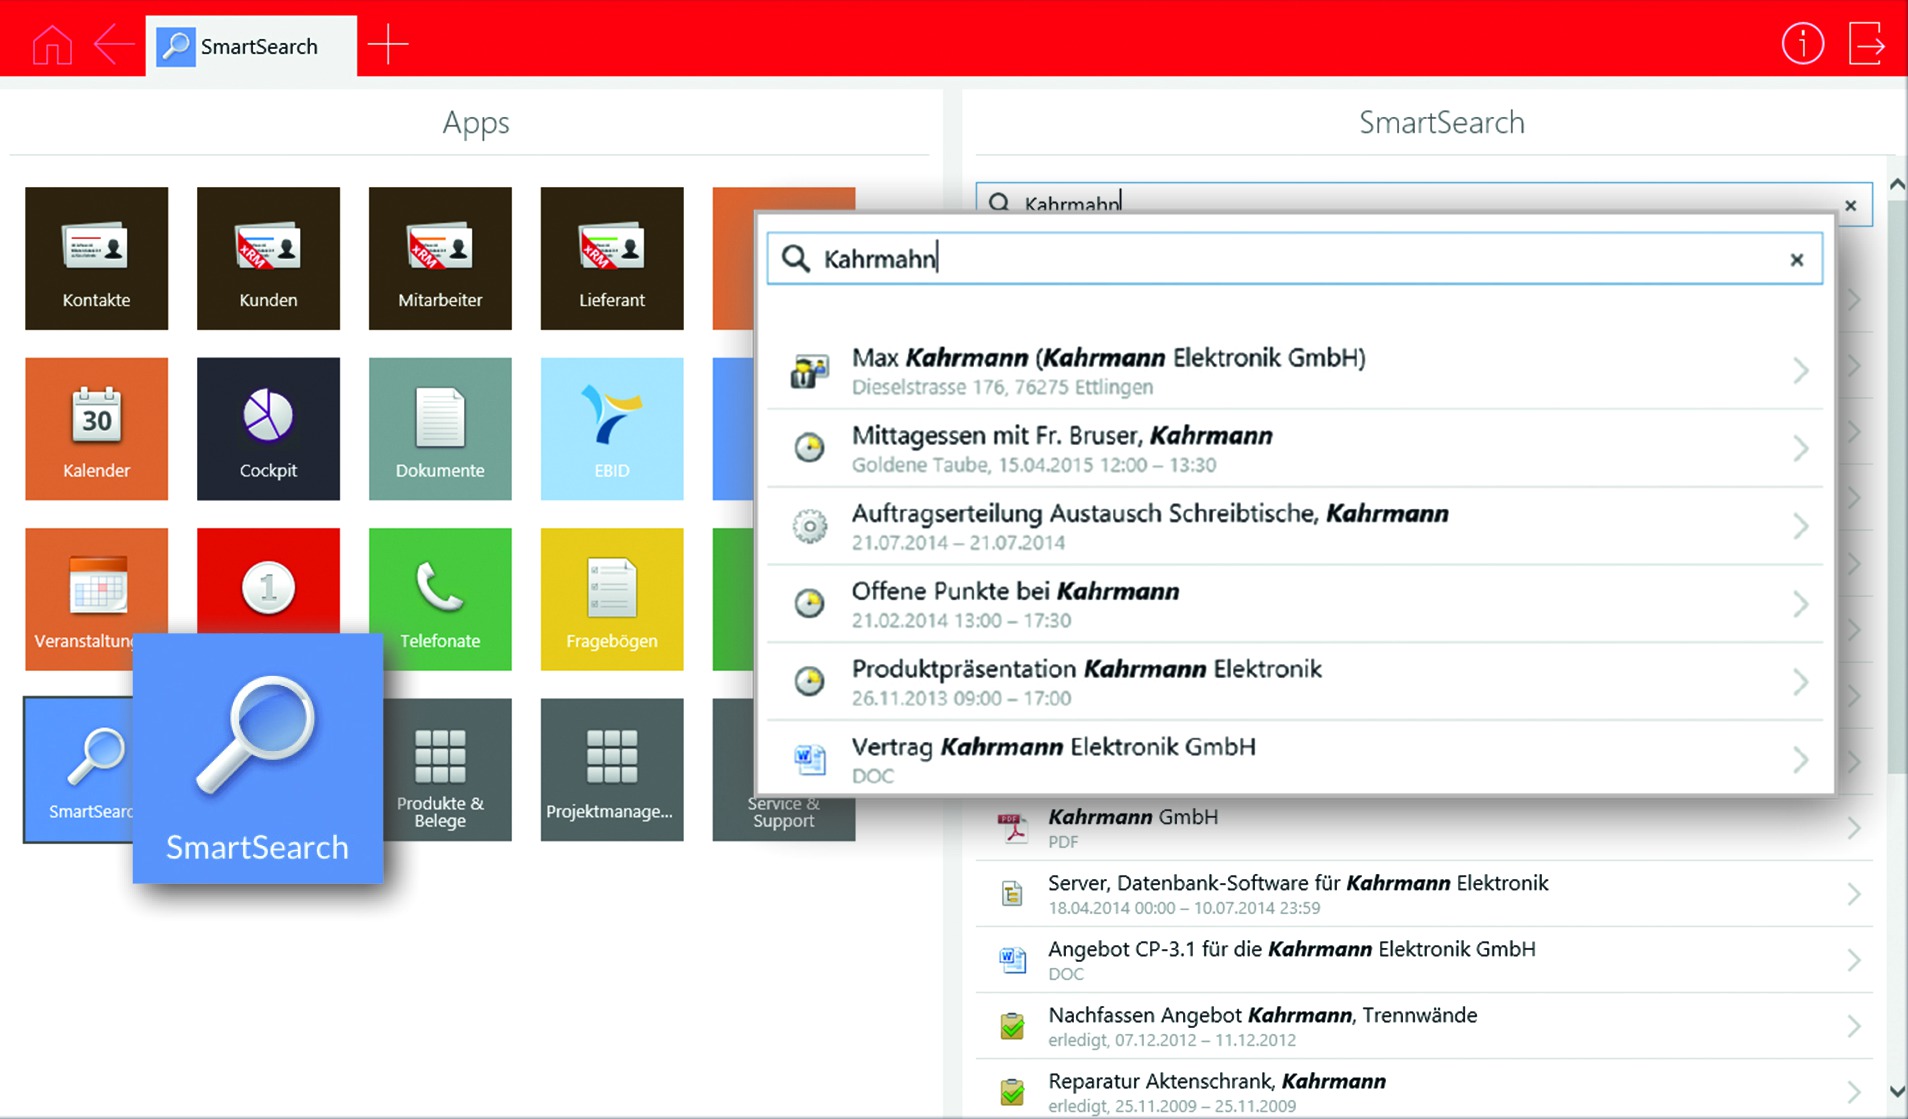Expand Max Kahrmann contact result chevron

tap(1800, 371)
